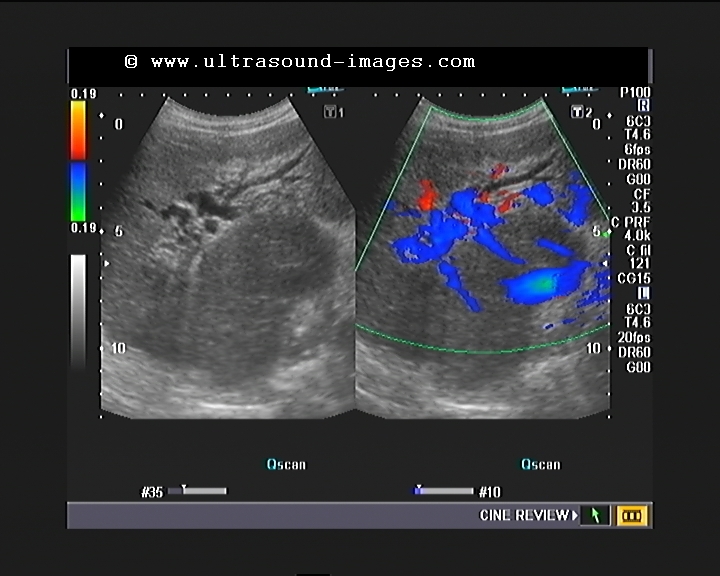
Task: Click the #35 frame number
Action: (x=152, y=492)
